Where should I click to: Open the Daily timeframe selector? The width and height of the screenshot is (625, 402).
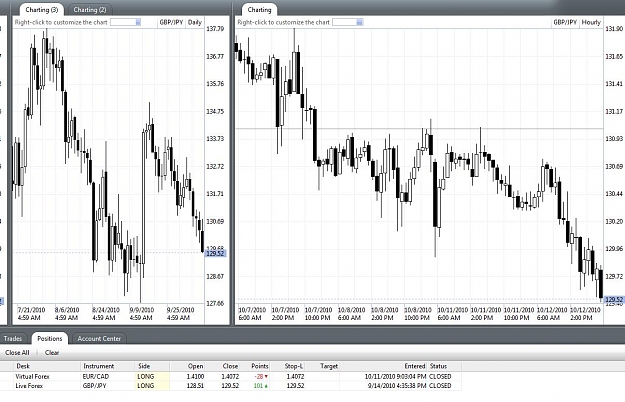[195, 22]
